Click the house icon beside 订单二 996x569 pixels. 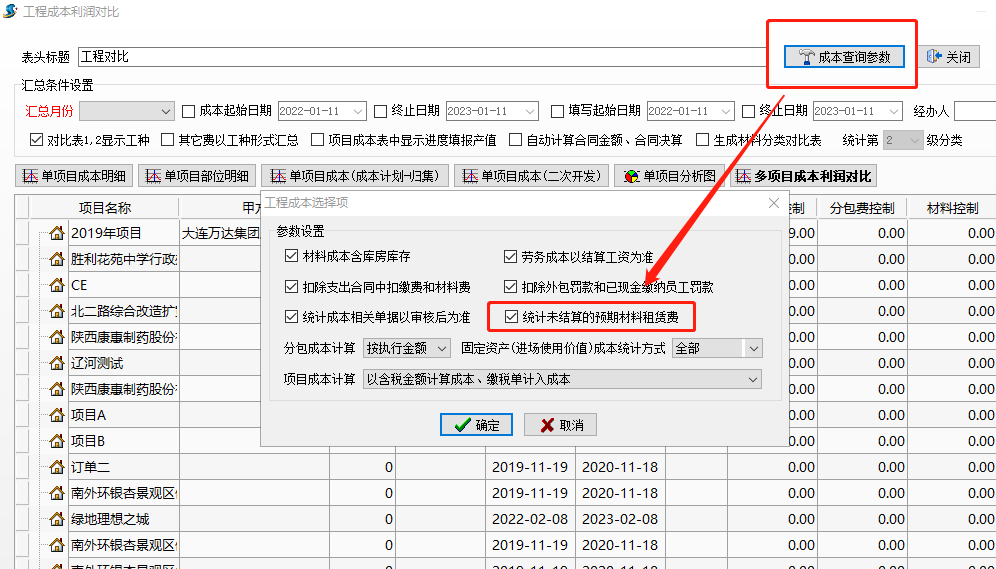(x=57, y=467)
